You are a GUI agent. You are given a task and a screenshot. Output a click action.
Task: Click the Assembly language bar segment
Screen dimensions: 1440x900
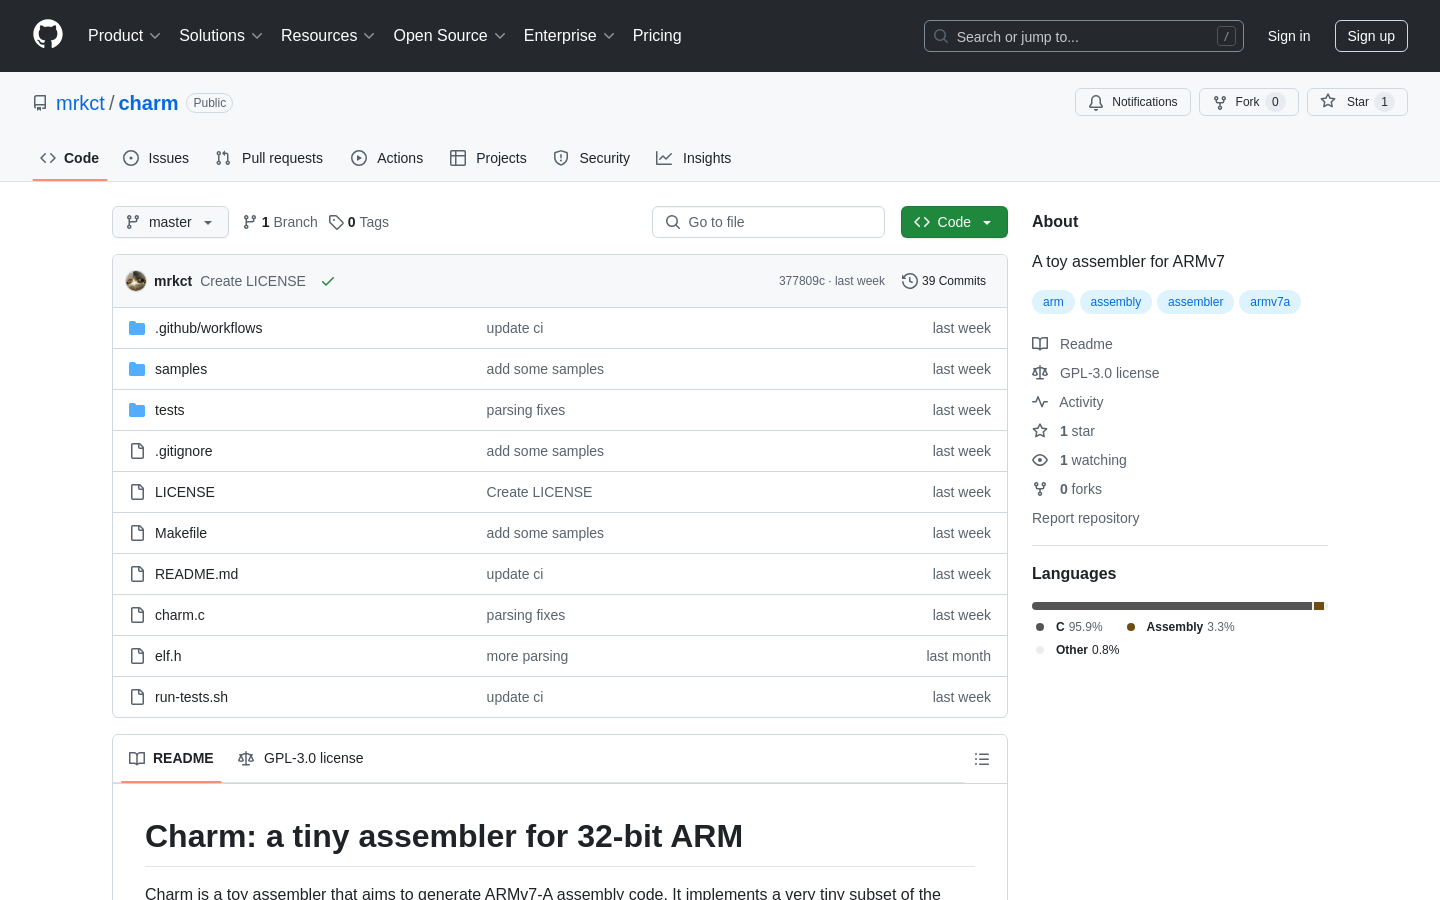click(1319, 606)
